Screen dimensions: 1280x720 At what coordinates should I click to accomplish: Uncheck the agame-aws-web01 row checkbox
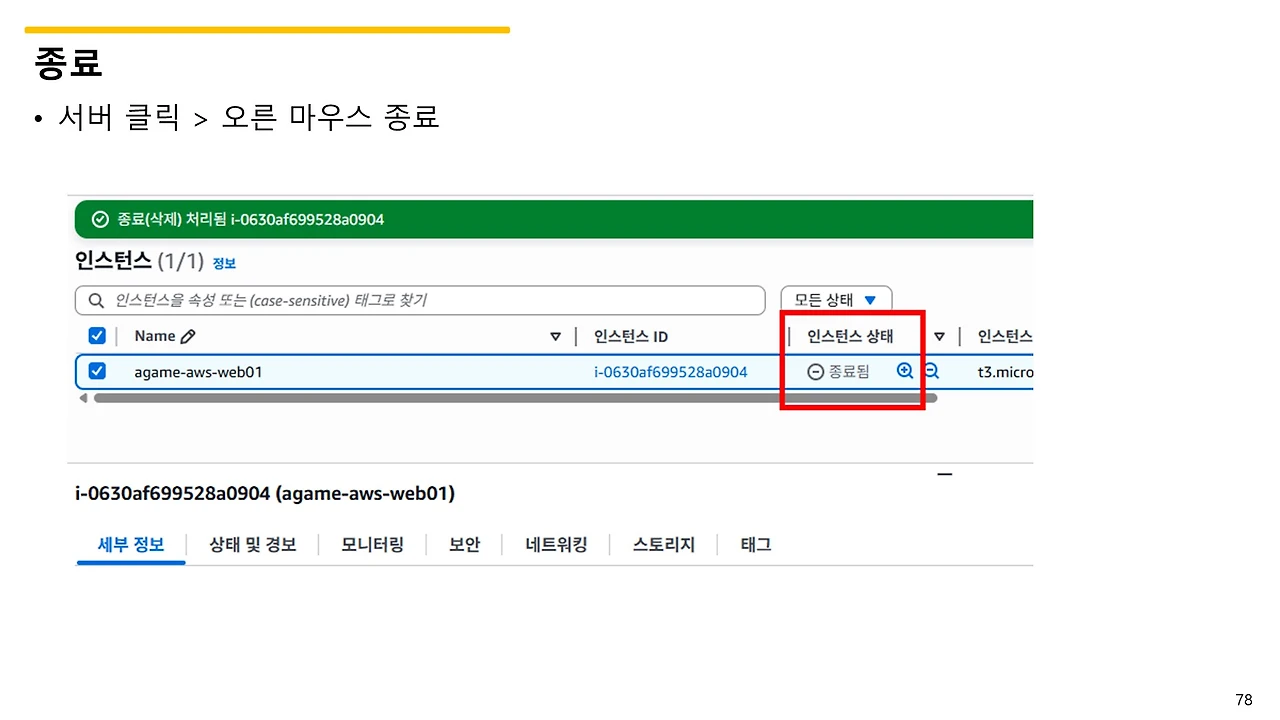(x=96, y=371)
